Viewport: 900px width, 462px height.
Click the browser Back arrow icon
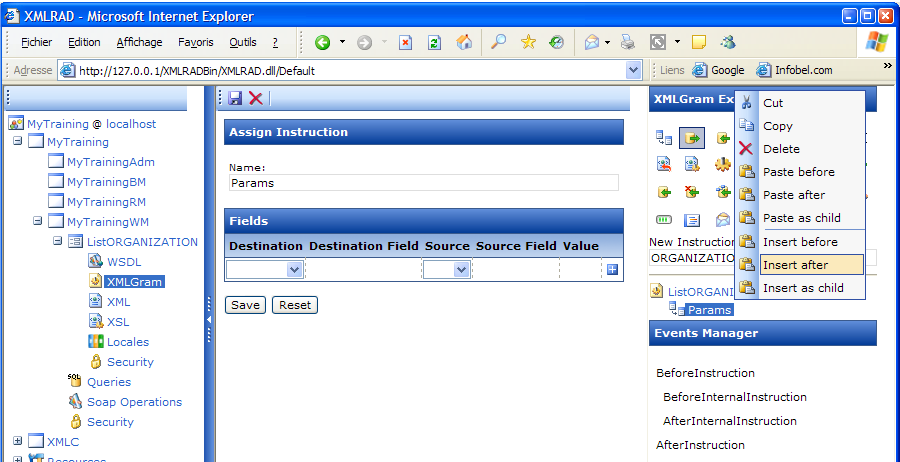pyautogui.click(x=322, y=42)
